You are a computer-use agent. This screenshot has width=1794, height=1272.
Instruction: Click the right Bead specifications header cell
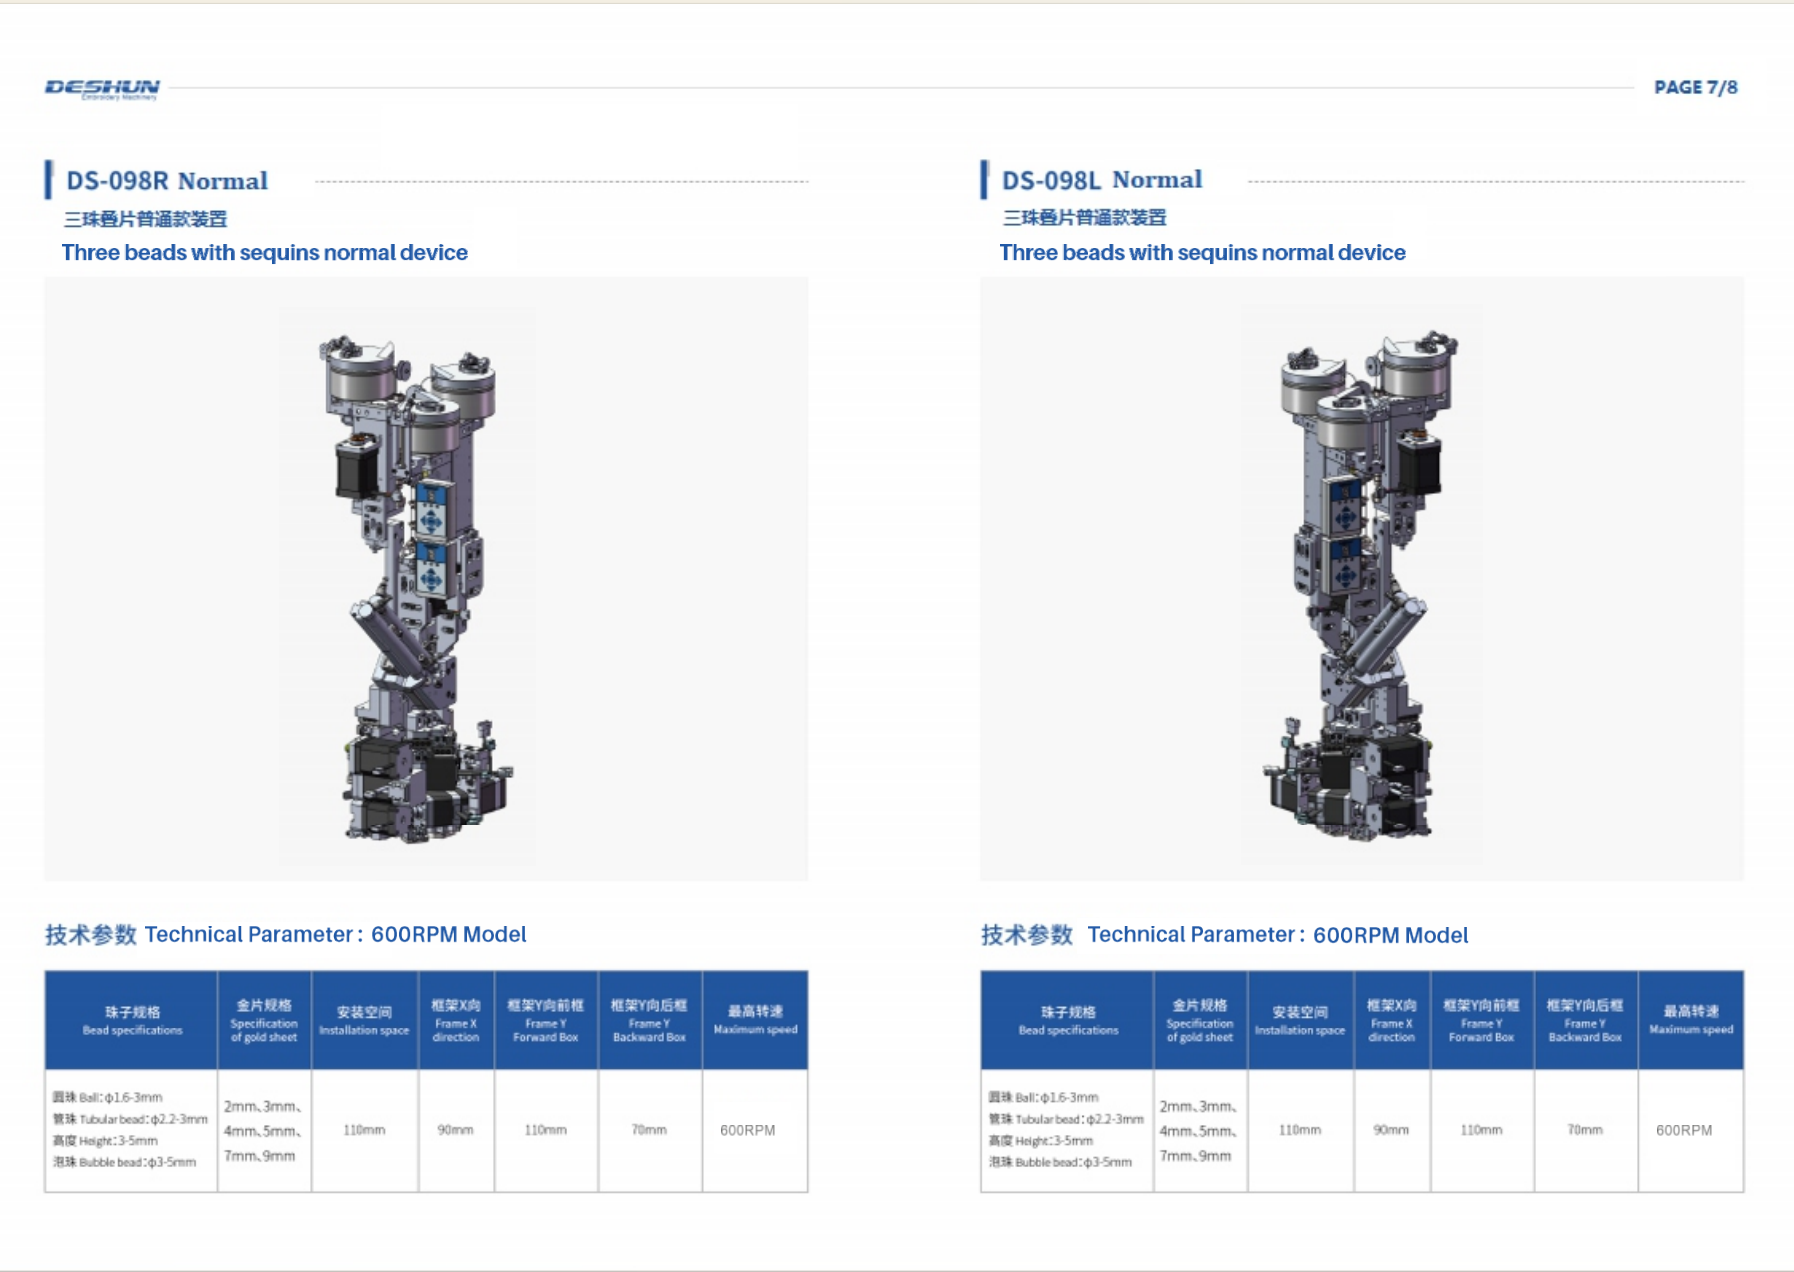(x=1067, y=1020)
